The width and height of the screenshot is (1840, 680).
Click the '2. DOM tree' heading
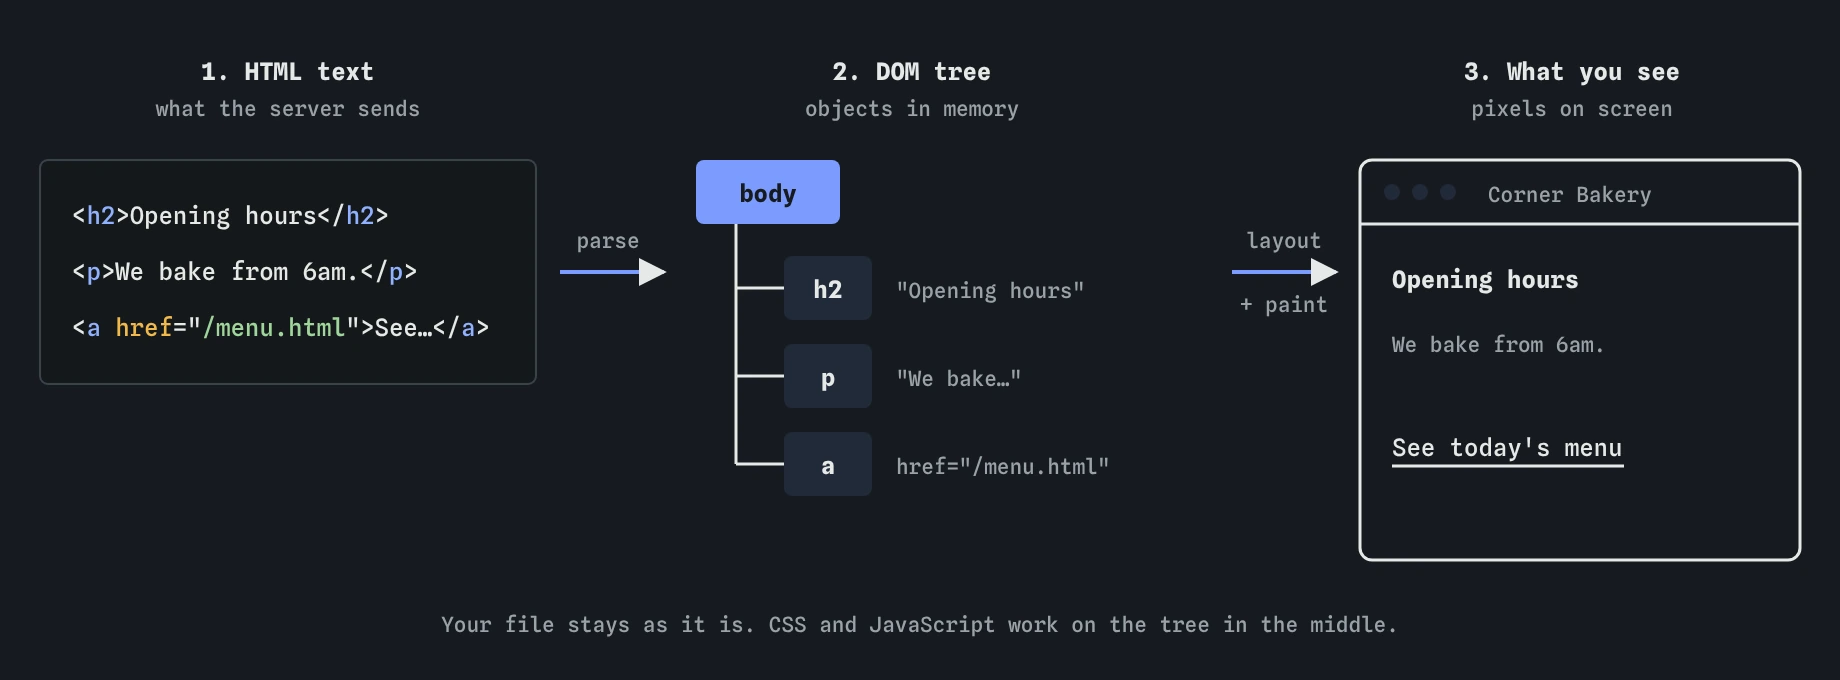click(x=911, y=72)
